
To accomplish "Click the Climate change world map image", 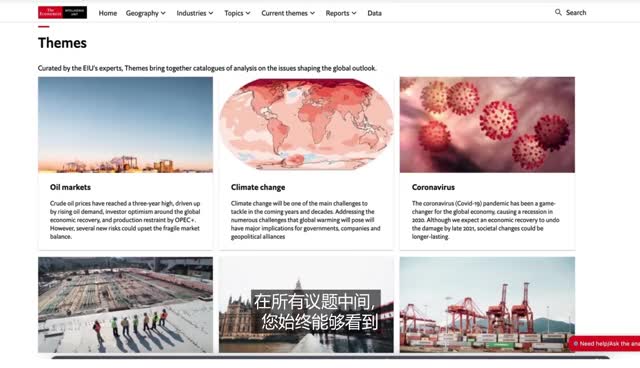I will 306,125.
